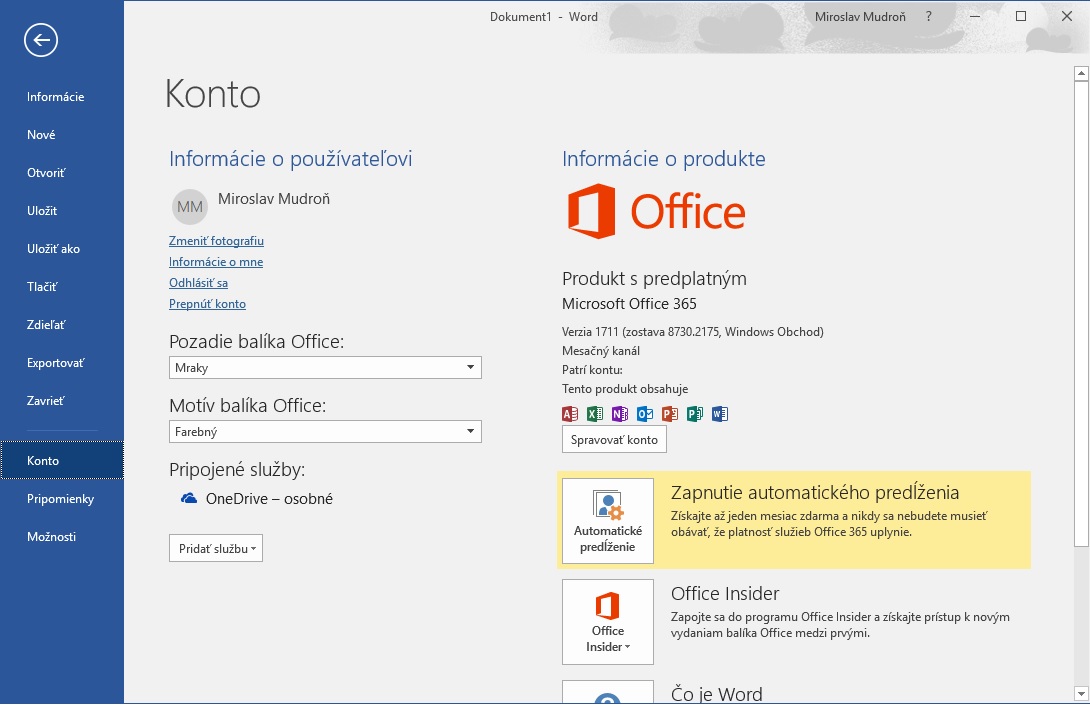Click the Mesačný kanál text
The height and width of the screenshot is (705, 1090).
pos(601,351)
